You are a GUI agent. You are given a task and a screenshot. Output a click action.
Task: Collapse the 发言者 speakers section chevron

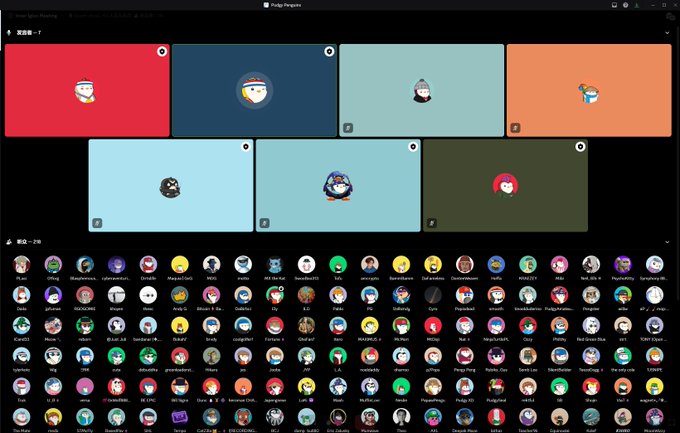667,33
